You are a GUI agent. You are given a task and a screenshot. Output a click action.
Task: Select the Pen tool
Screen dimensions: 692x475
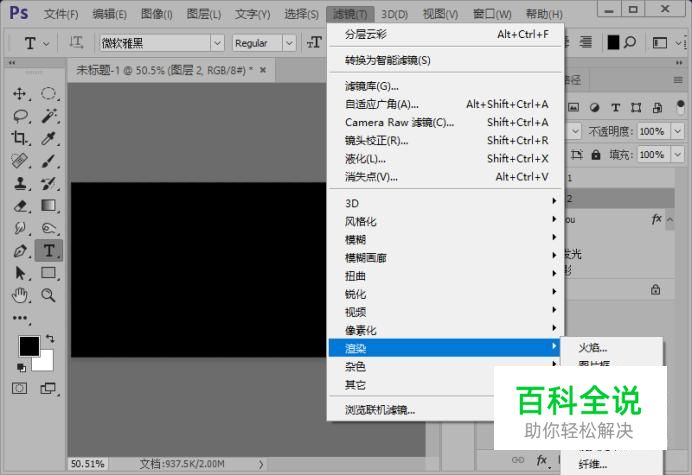pos(20,251)
